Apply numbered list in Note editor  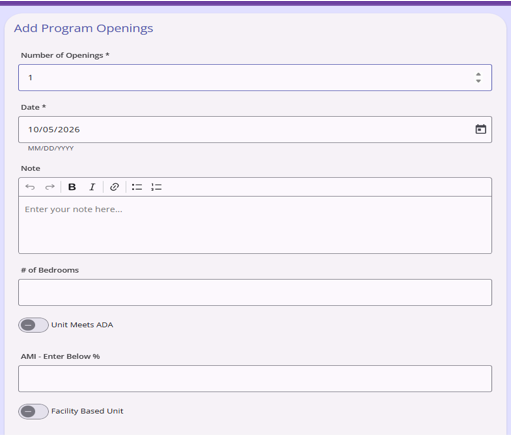[x=156, y=187]
